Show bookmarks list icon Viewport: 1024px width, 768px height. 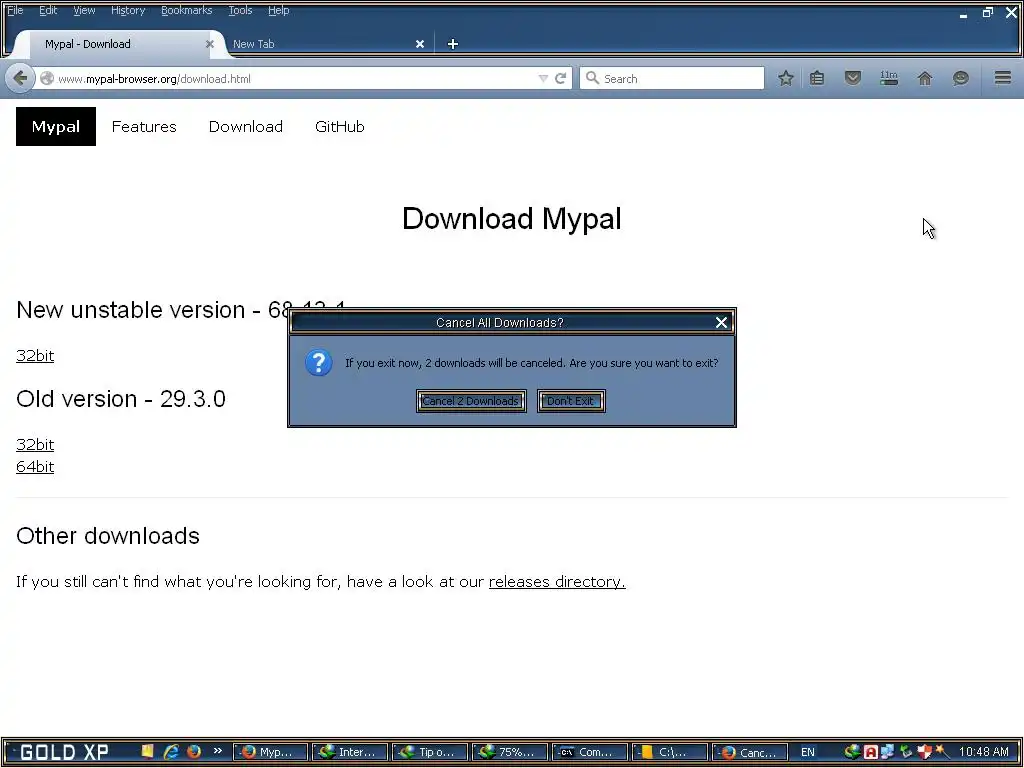[817, 78]
